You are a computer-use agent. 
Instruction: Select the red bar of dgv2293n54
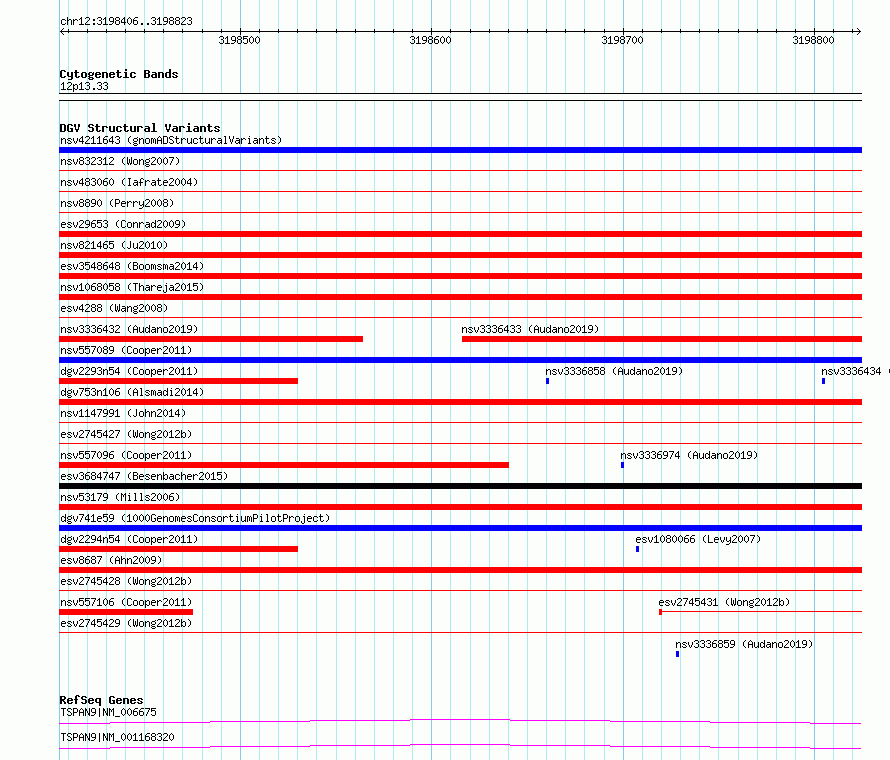178,381
